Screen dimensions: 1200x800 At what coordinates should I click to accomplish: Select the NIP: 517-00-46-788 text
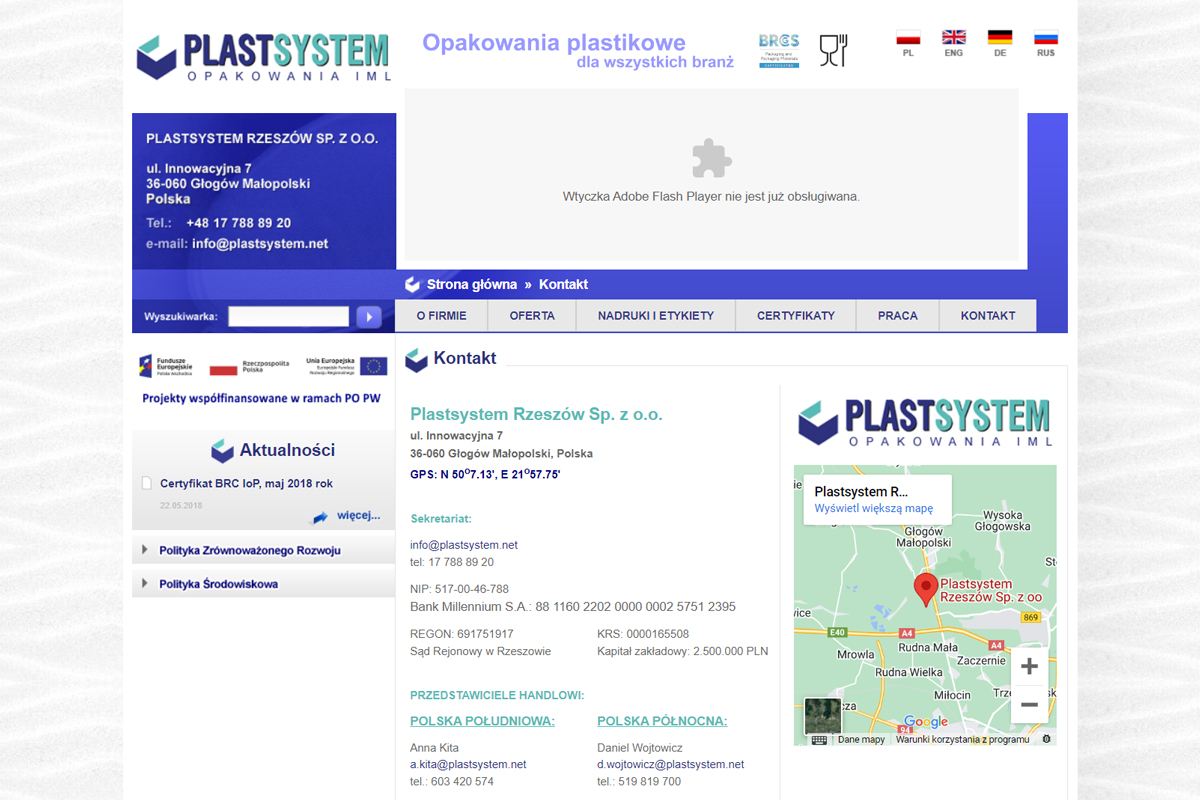point(459,589)
